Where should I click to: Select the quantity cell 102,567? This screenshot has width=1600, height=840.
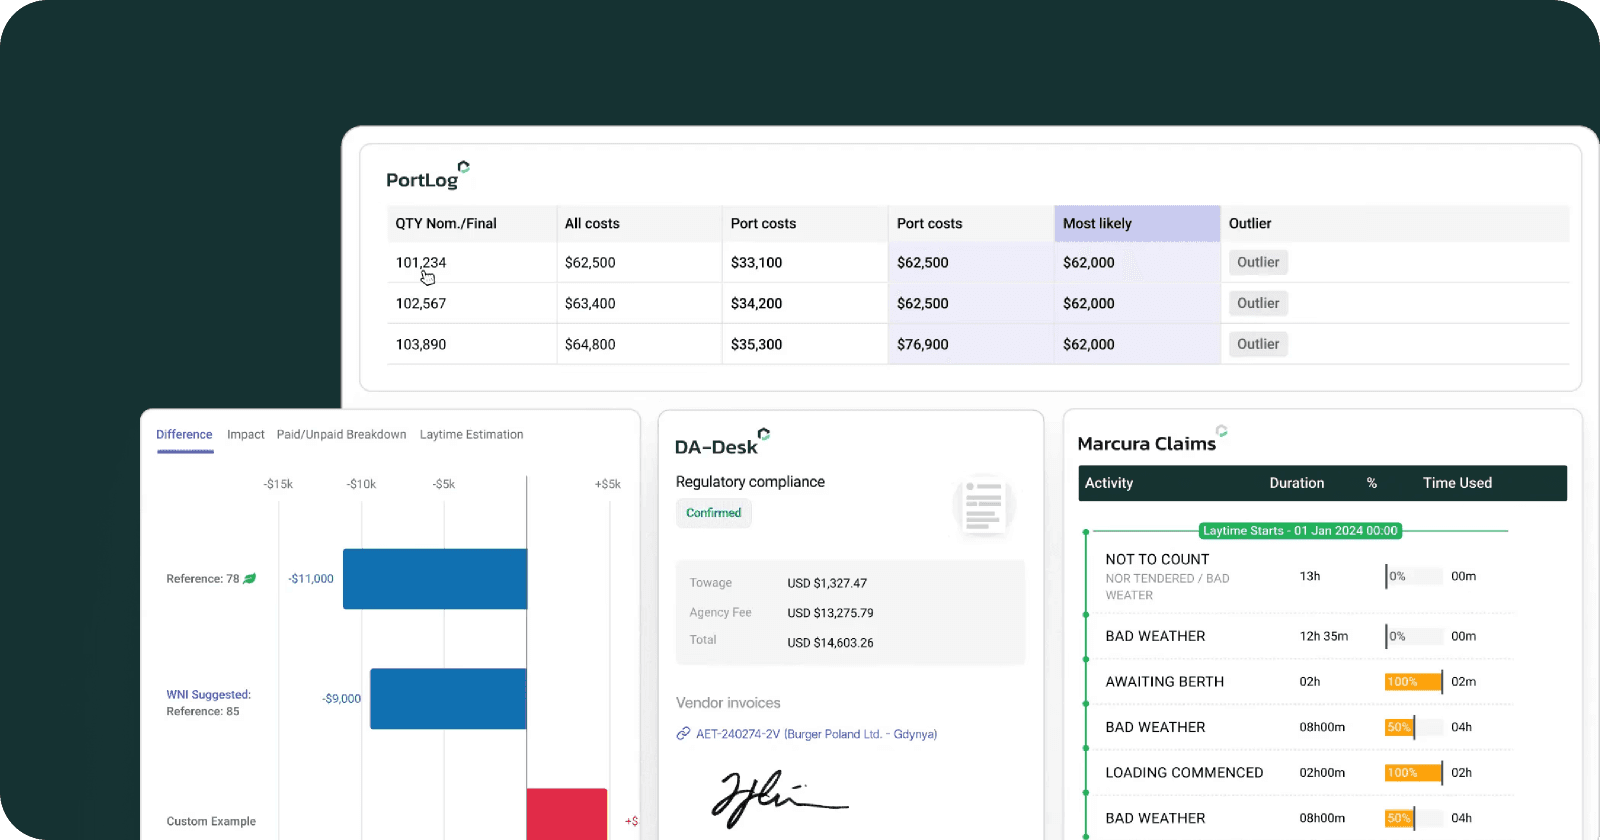coord(421,303)
